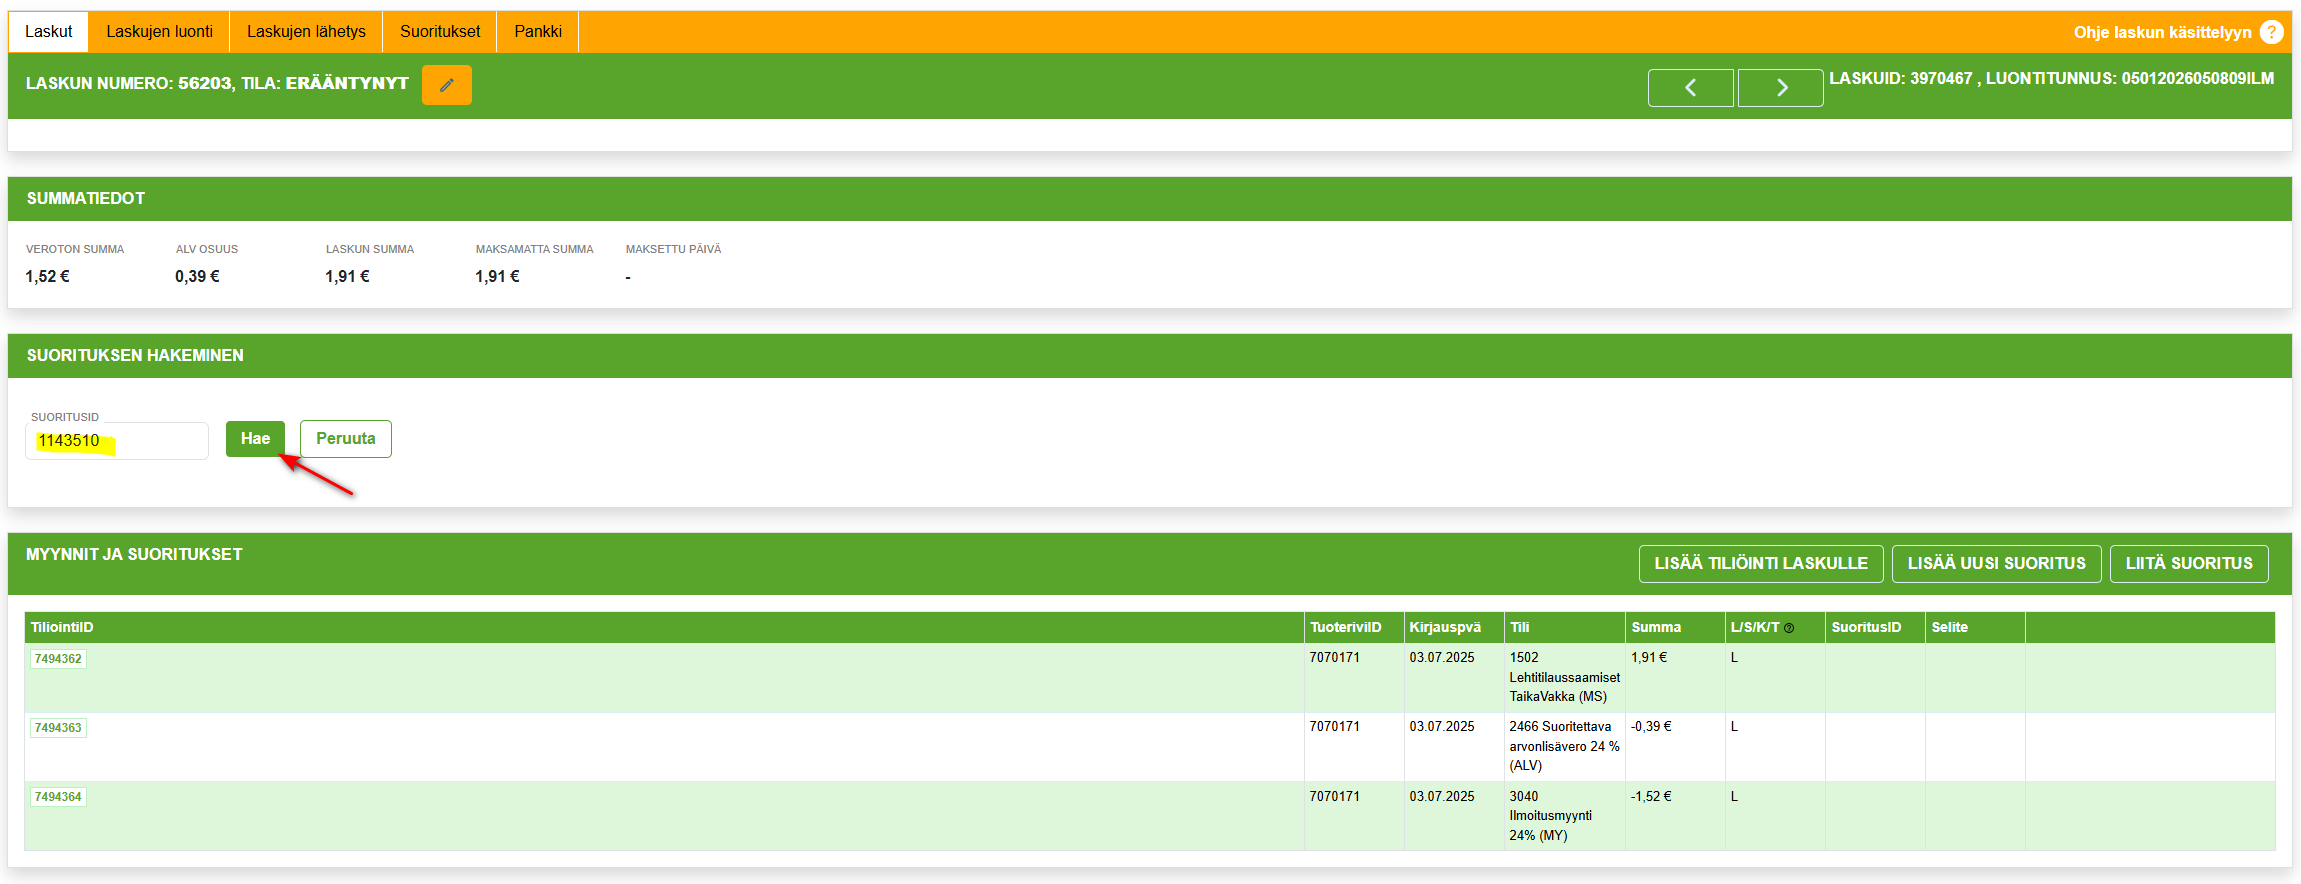Click Lisää uusi suoritus button
This screenshot has height=884, width=2301.
coord(1996,564)
